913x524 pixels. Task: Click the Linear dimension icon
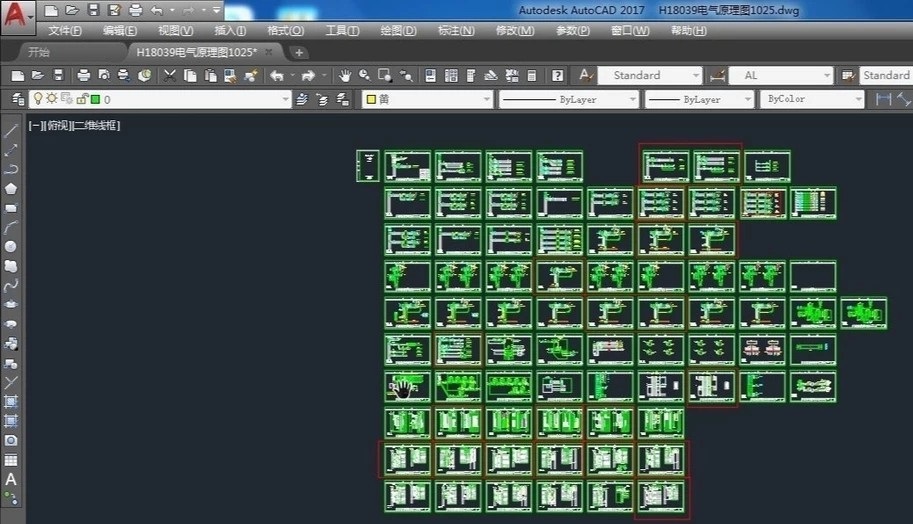click(884, 100)
